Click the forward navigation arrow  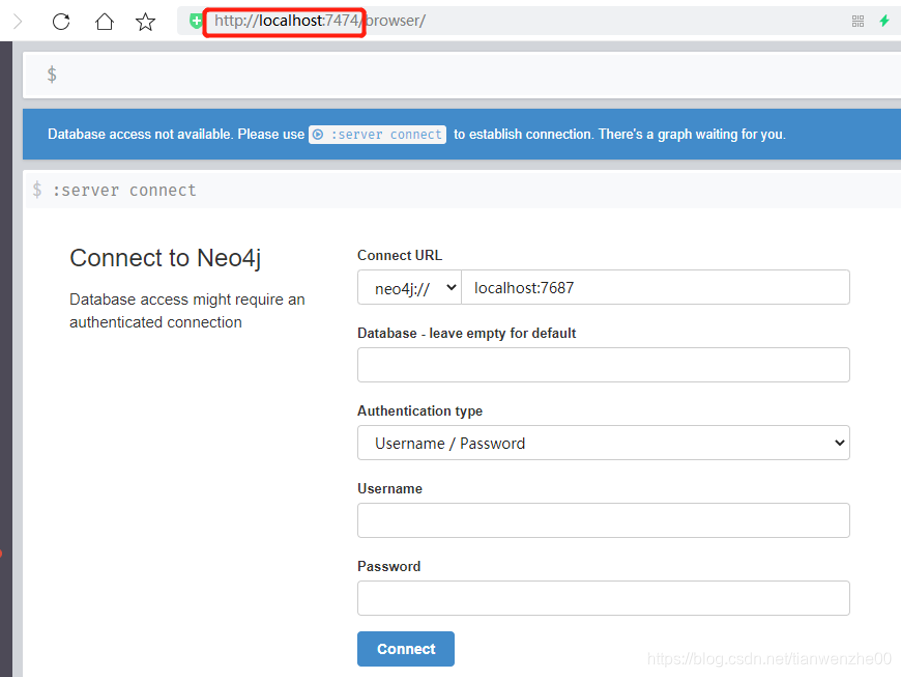[x=18, y=21]
